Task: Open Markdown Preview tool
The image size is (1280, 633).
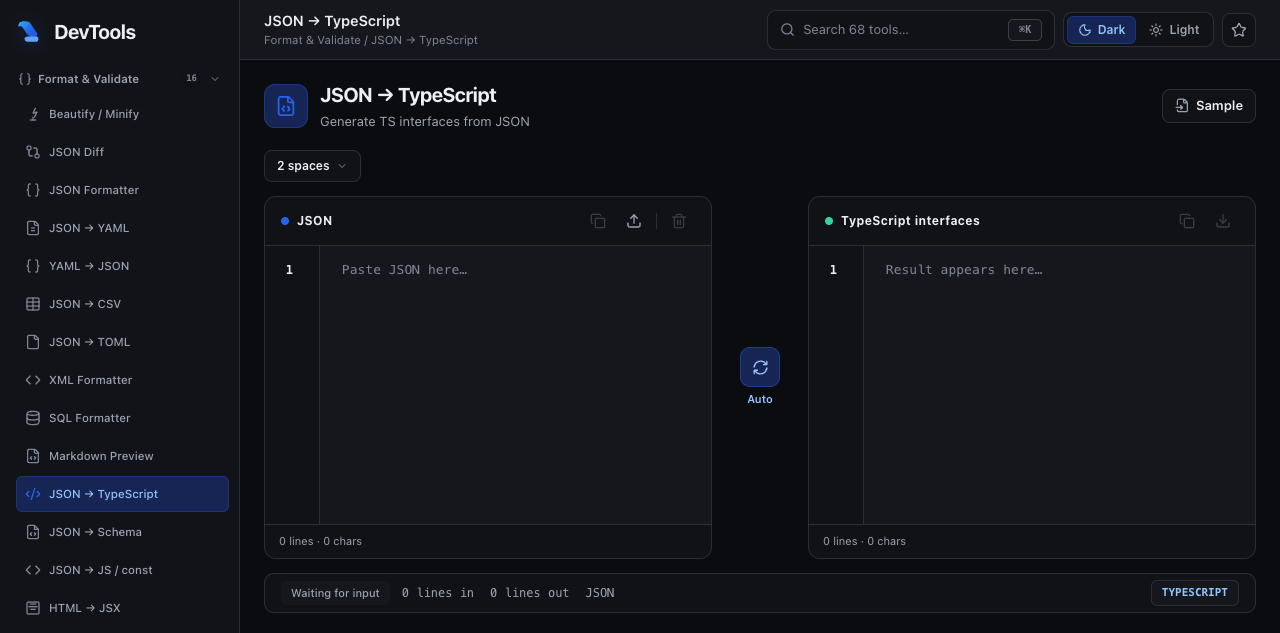Action: click(122, 456)
